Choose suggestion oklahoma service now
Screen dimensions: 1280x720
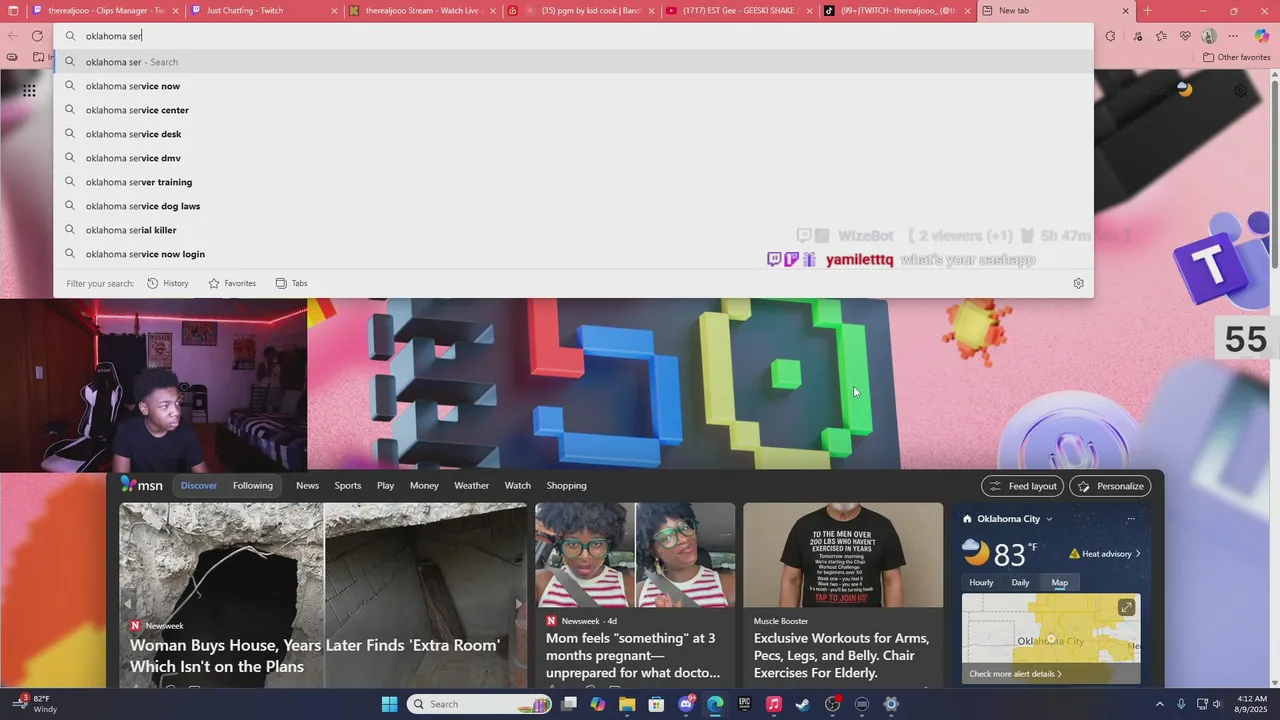pyautogui.click(x=573, y=86)
